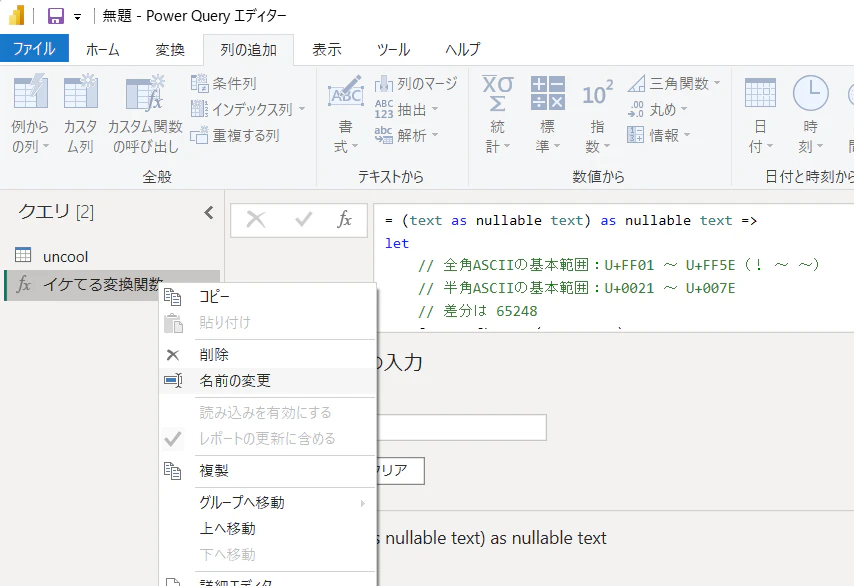Open the 標準 standard operations menu

click(x=547, y=114)
